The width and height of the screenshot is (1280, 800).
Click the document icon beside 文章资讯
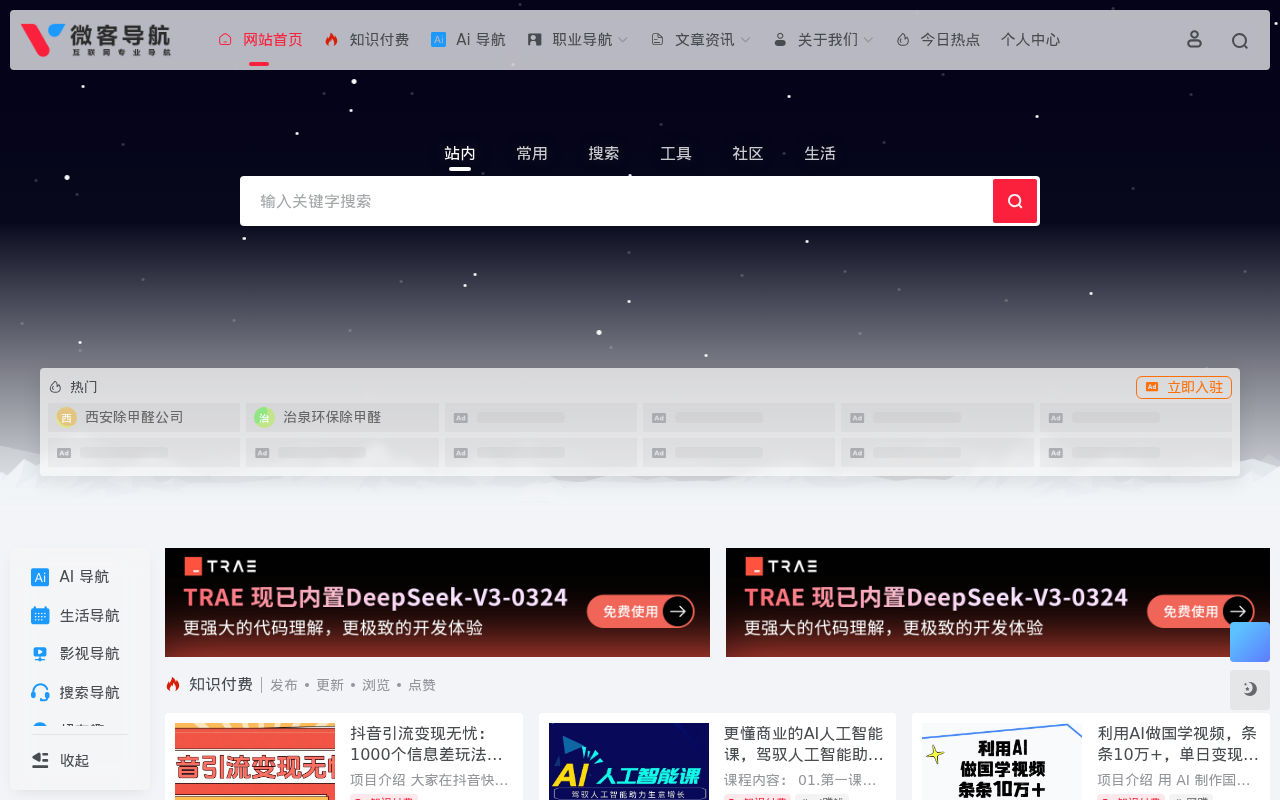pos(657,40)
